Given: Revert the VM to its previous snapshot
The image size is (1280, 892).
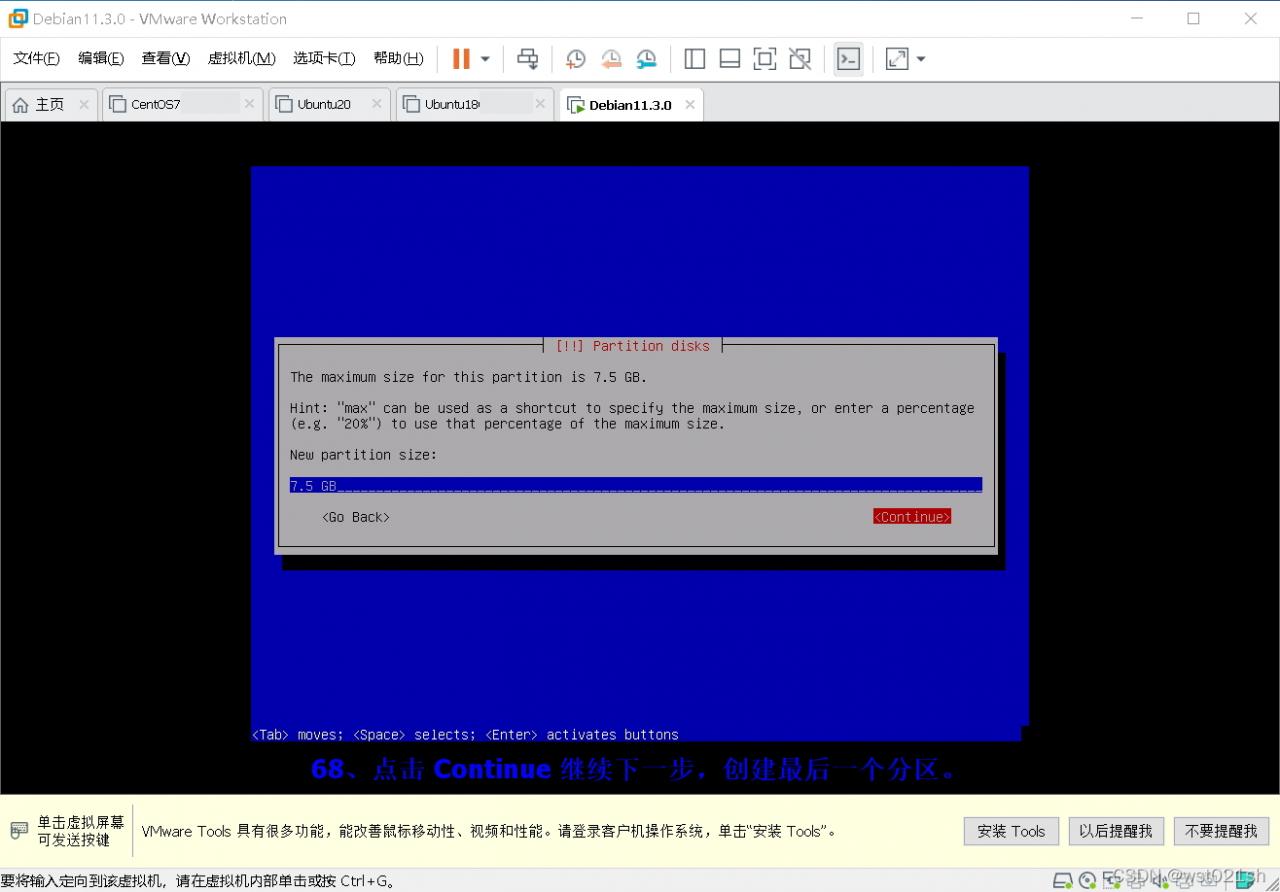Looking at the screenshot, I should pos(611,59).
